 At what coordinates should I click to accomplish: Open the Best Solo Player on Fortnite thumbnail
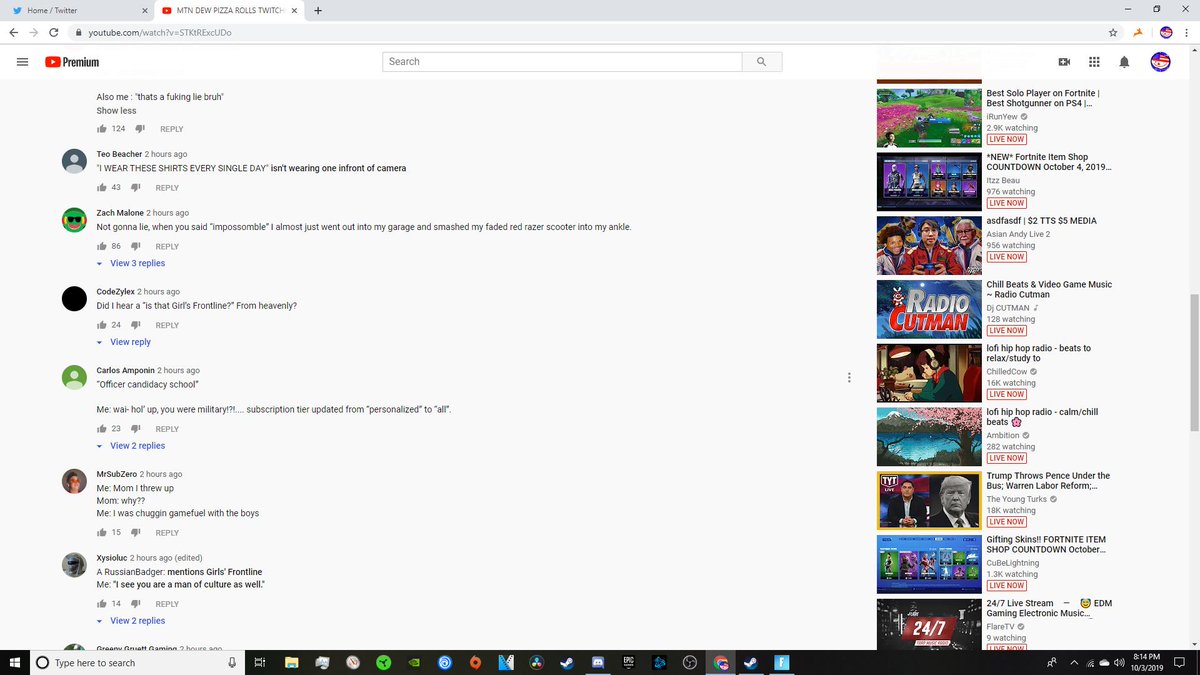(x=929, y=118)
